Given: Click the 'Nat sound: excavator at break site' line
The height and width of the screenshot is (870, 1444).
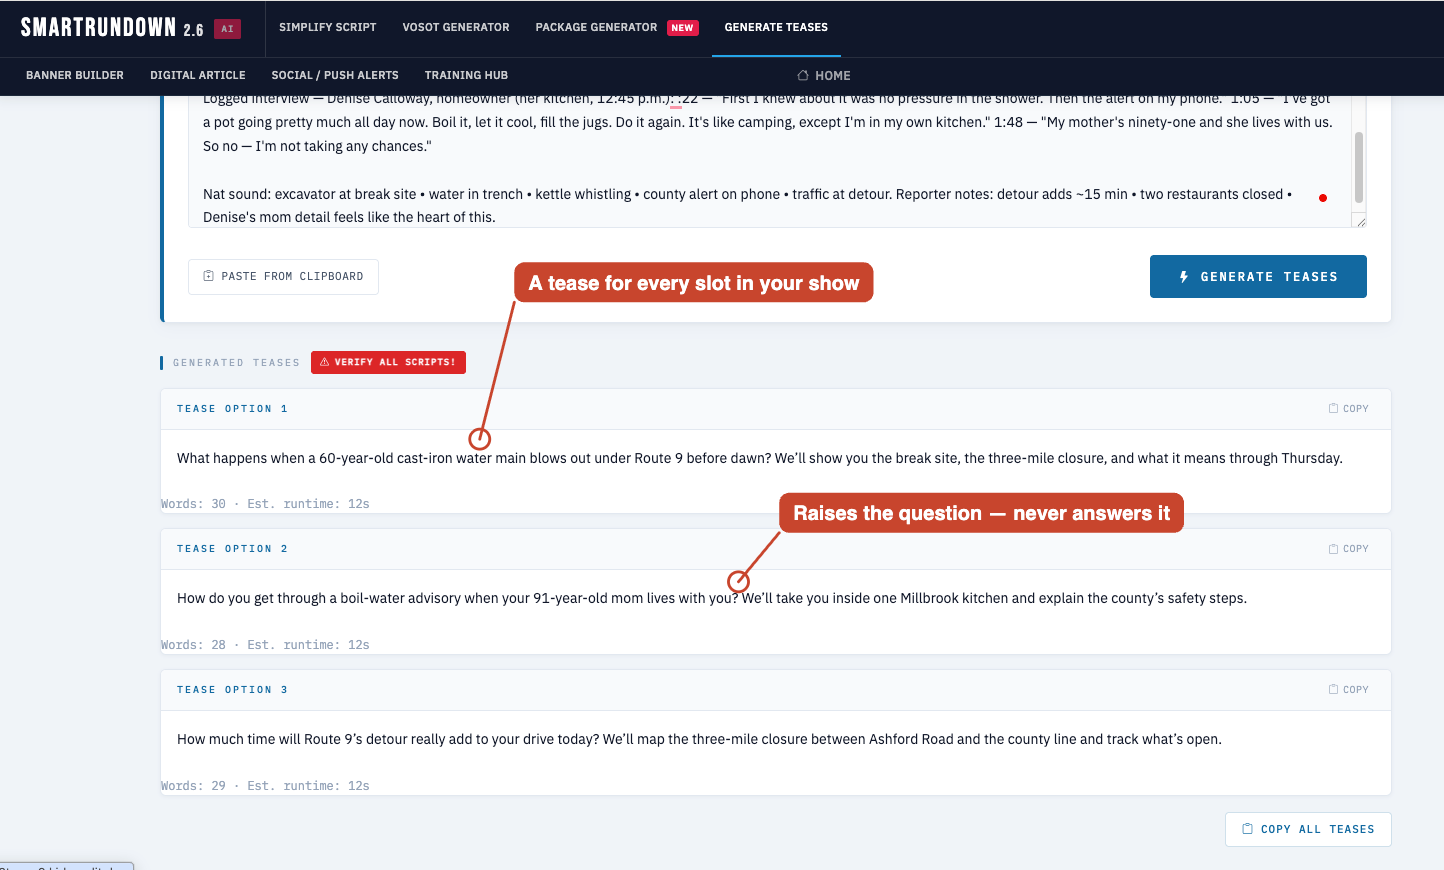Looking at the screenshot, I should (x=747, y=194).
